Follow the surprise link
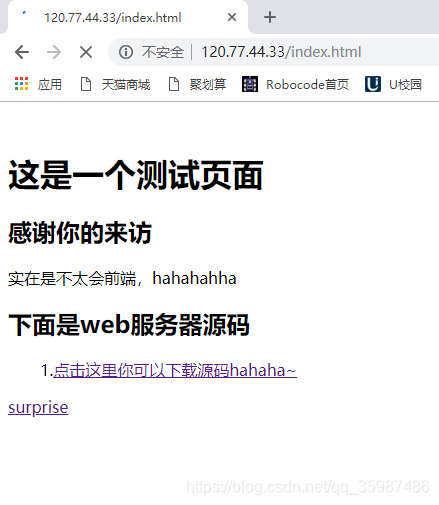This screenshot has width=439, height=505. (x=38, y=407)
